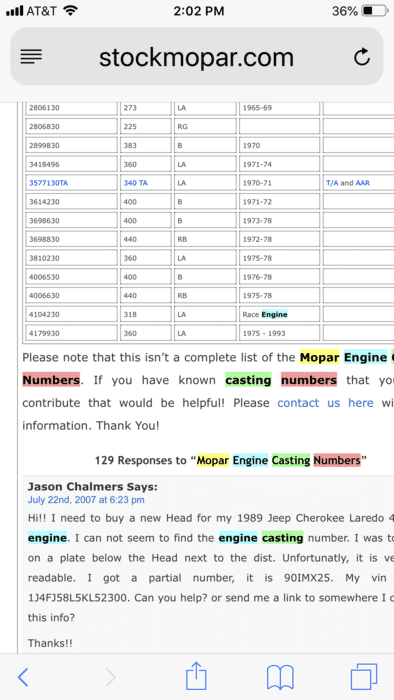Reload the stockmopar.com page
Image resolution: width=394 pixels, height=700 pixels.
click(x=362, y=56)
